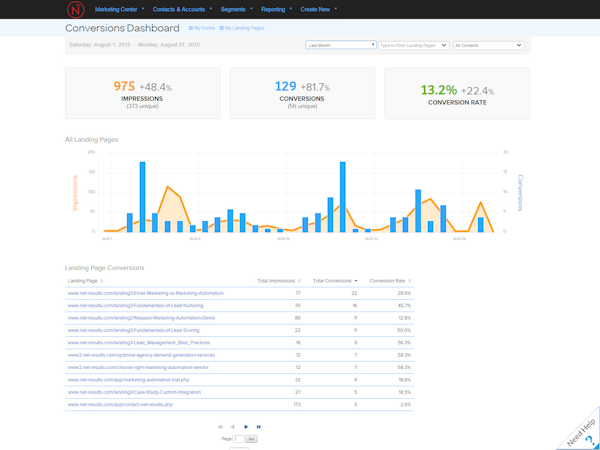The height and width of the screenshot is (450, 600).
Task: Expand the Reporting menu
Action: click(x=274, y=9)
